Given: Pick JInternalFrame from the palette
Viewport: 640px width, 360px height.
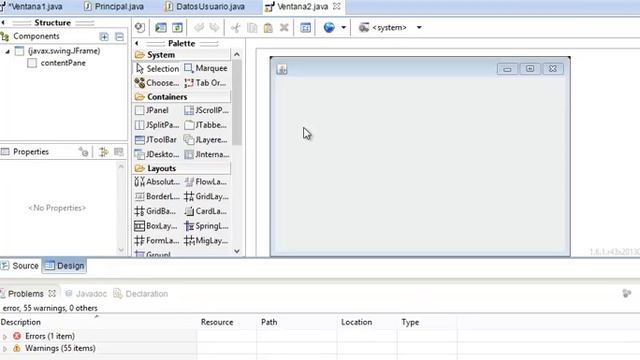Looking at the screenshot, I should point(206,154).
